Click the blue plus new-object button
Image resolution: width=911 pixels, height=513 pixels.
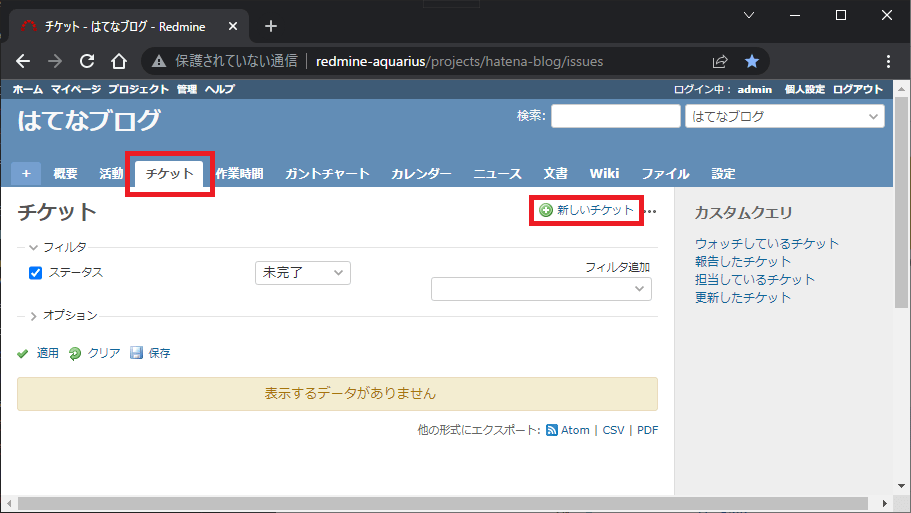click(x=26, y=174)
